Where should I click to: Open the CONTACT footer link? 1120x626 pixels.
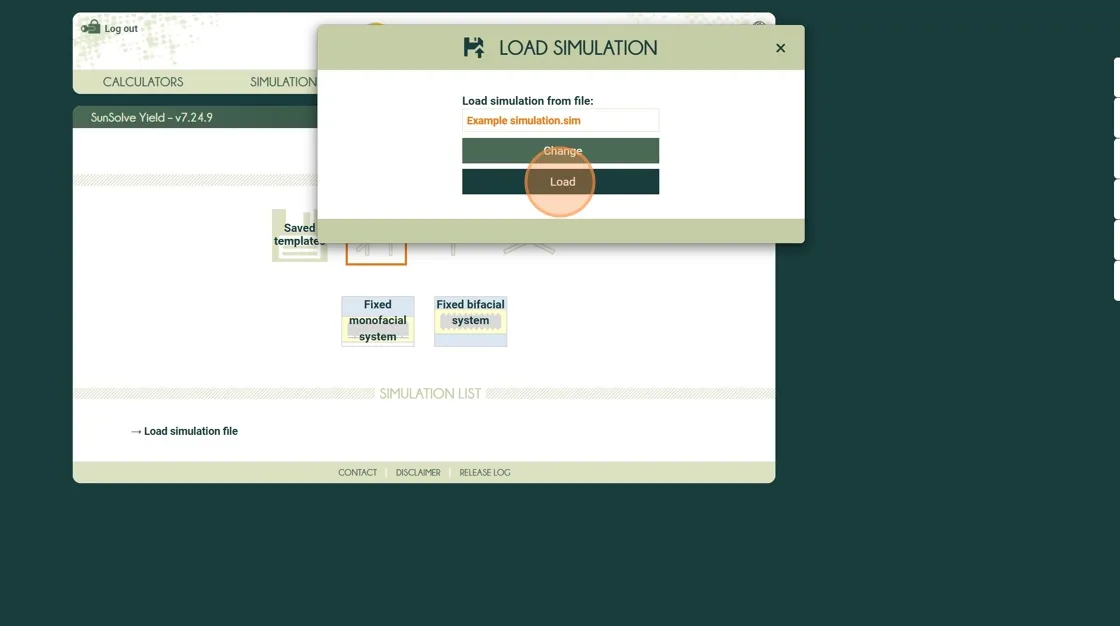pos(357,473)
